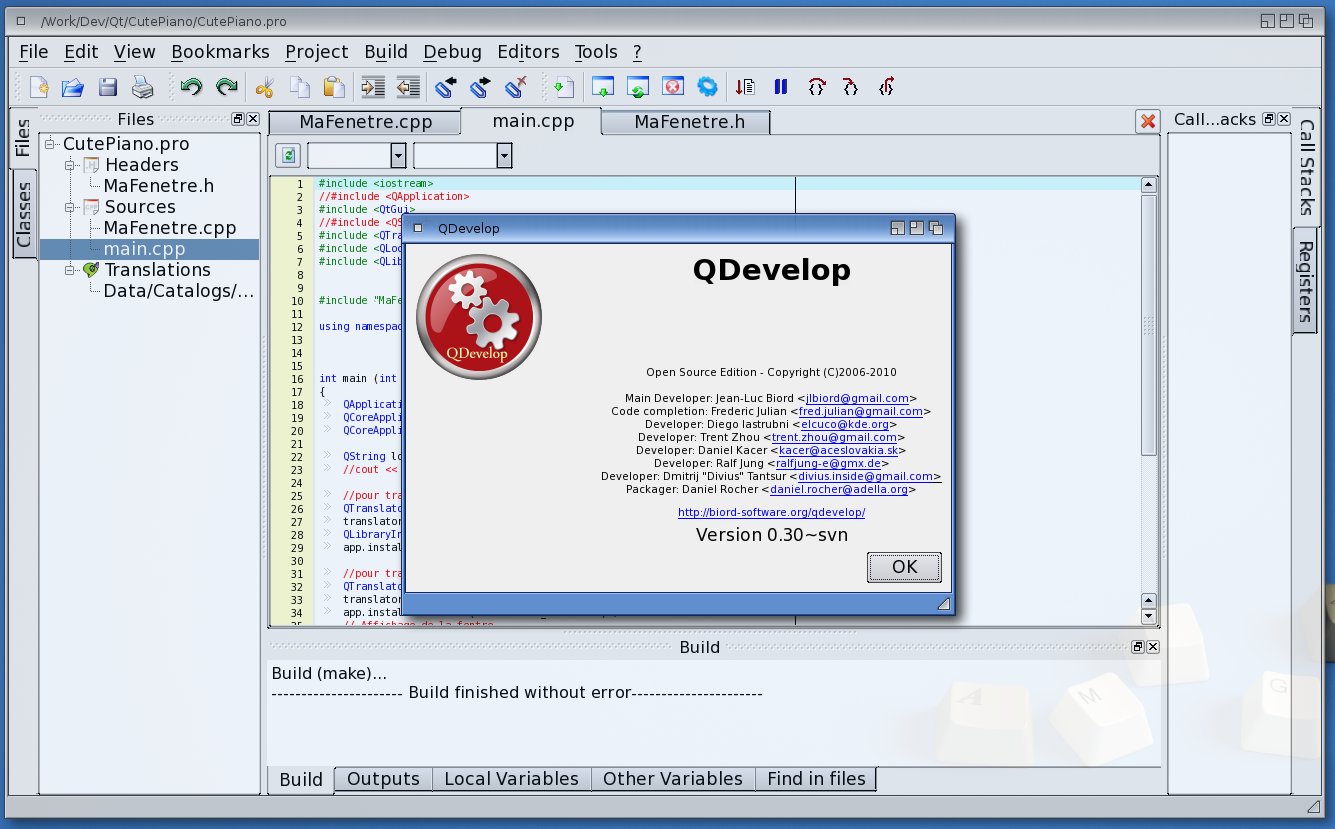
Task: Open the biord-software.org/qdevelop link
Action: point(771,512)
